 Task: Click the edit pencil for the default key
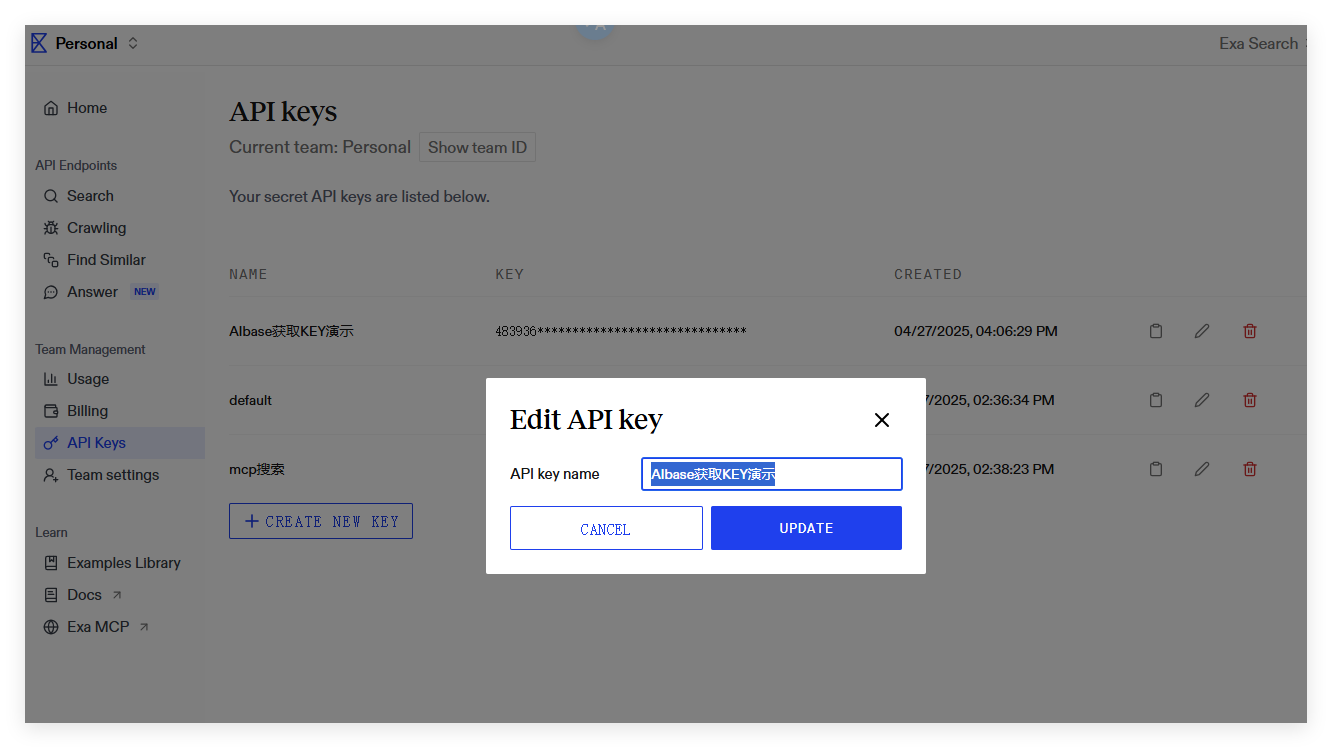coord(1202,400)
